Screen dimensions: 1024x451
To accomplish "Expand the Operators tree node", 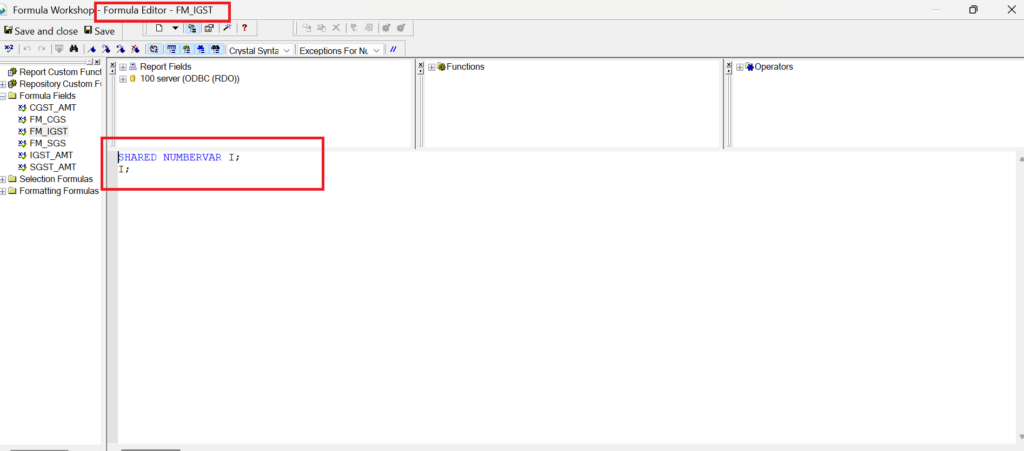I will pos(739,67).
